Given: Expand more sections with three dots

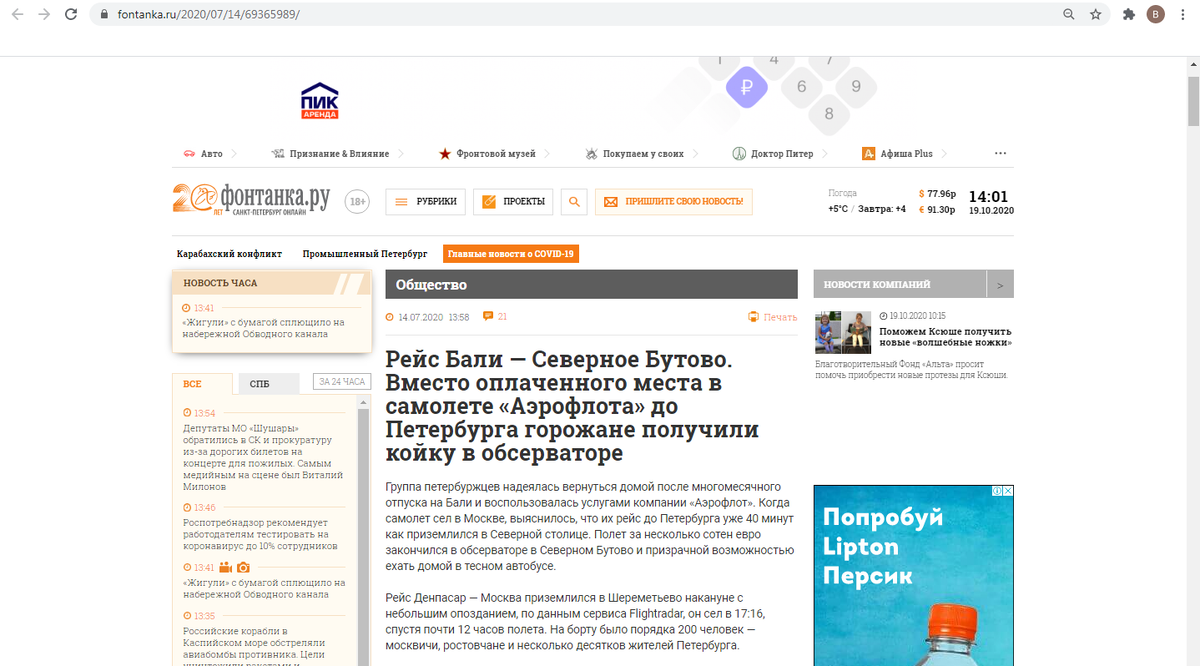Looking at the screenshot, I should pyautogui.click(x=1000, y=154).
